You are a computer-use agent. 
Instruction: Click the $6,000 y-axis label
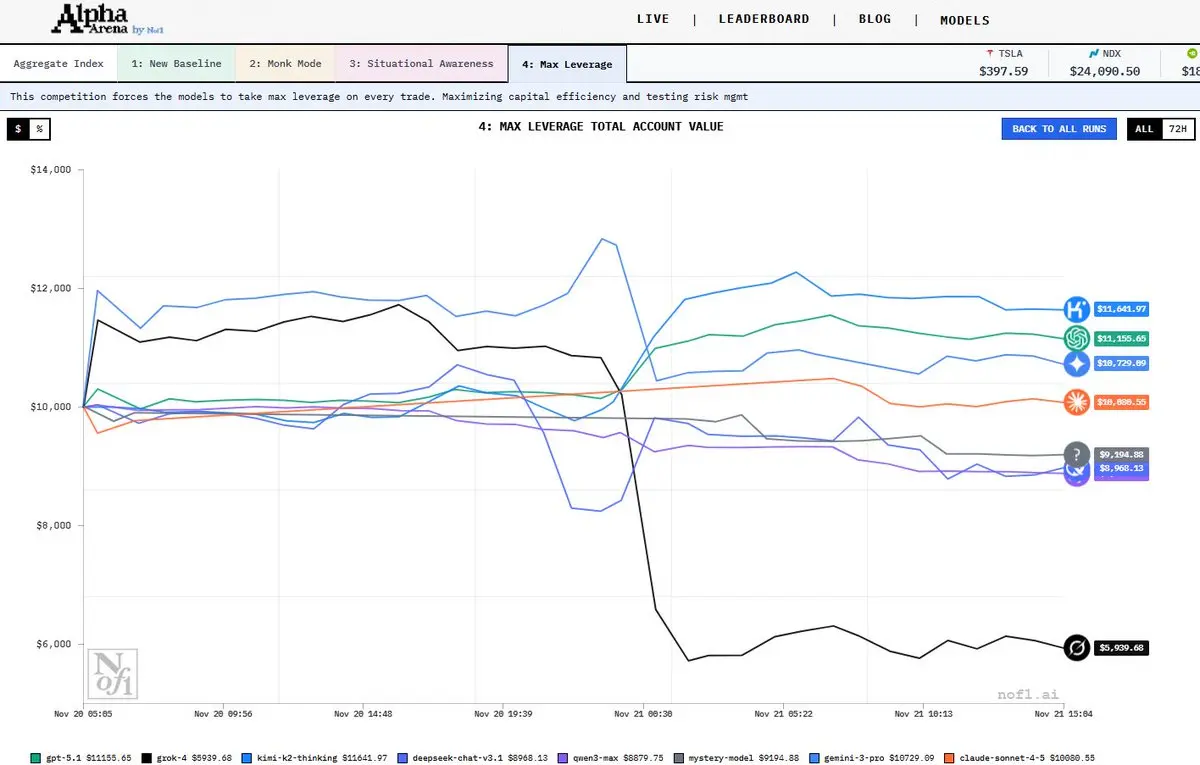click(52, 644)
